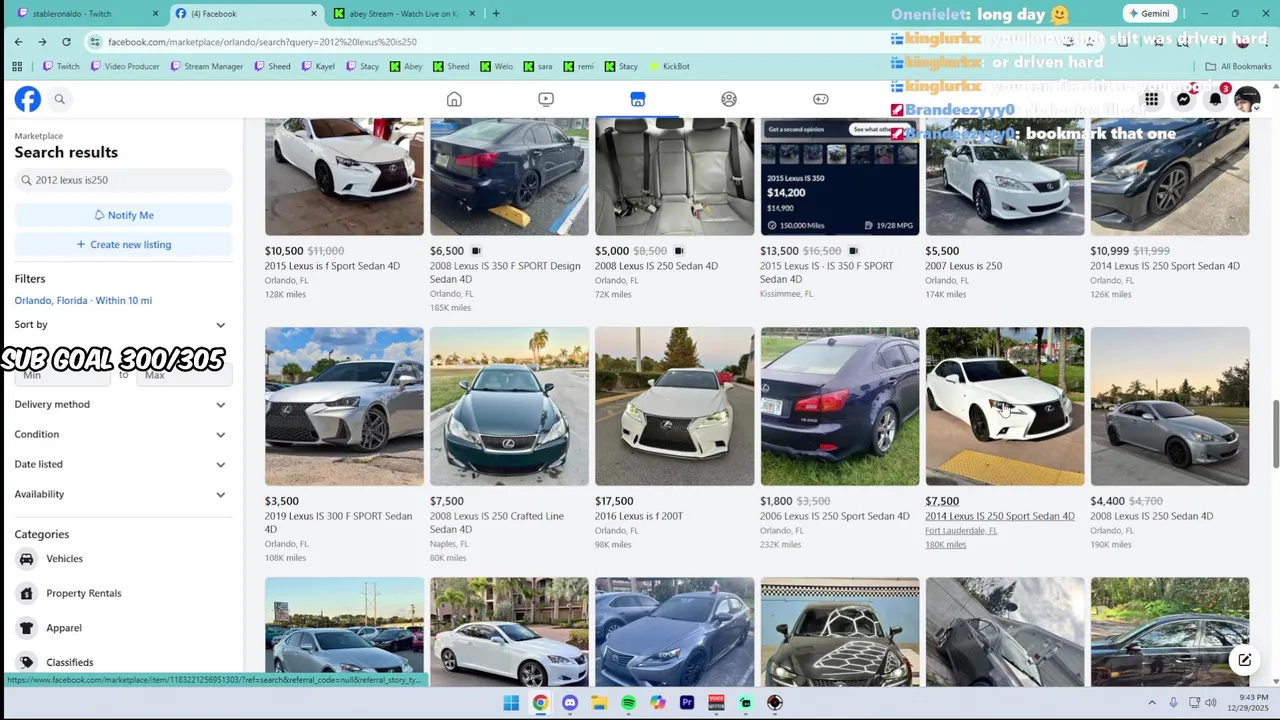The width and height of the screenshot is (1280, 720).
Task: Open the Video Producer bookmark
Action: click(x=125, y=67)
